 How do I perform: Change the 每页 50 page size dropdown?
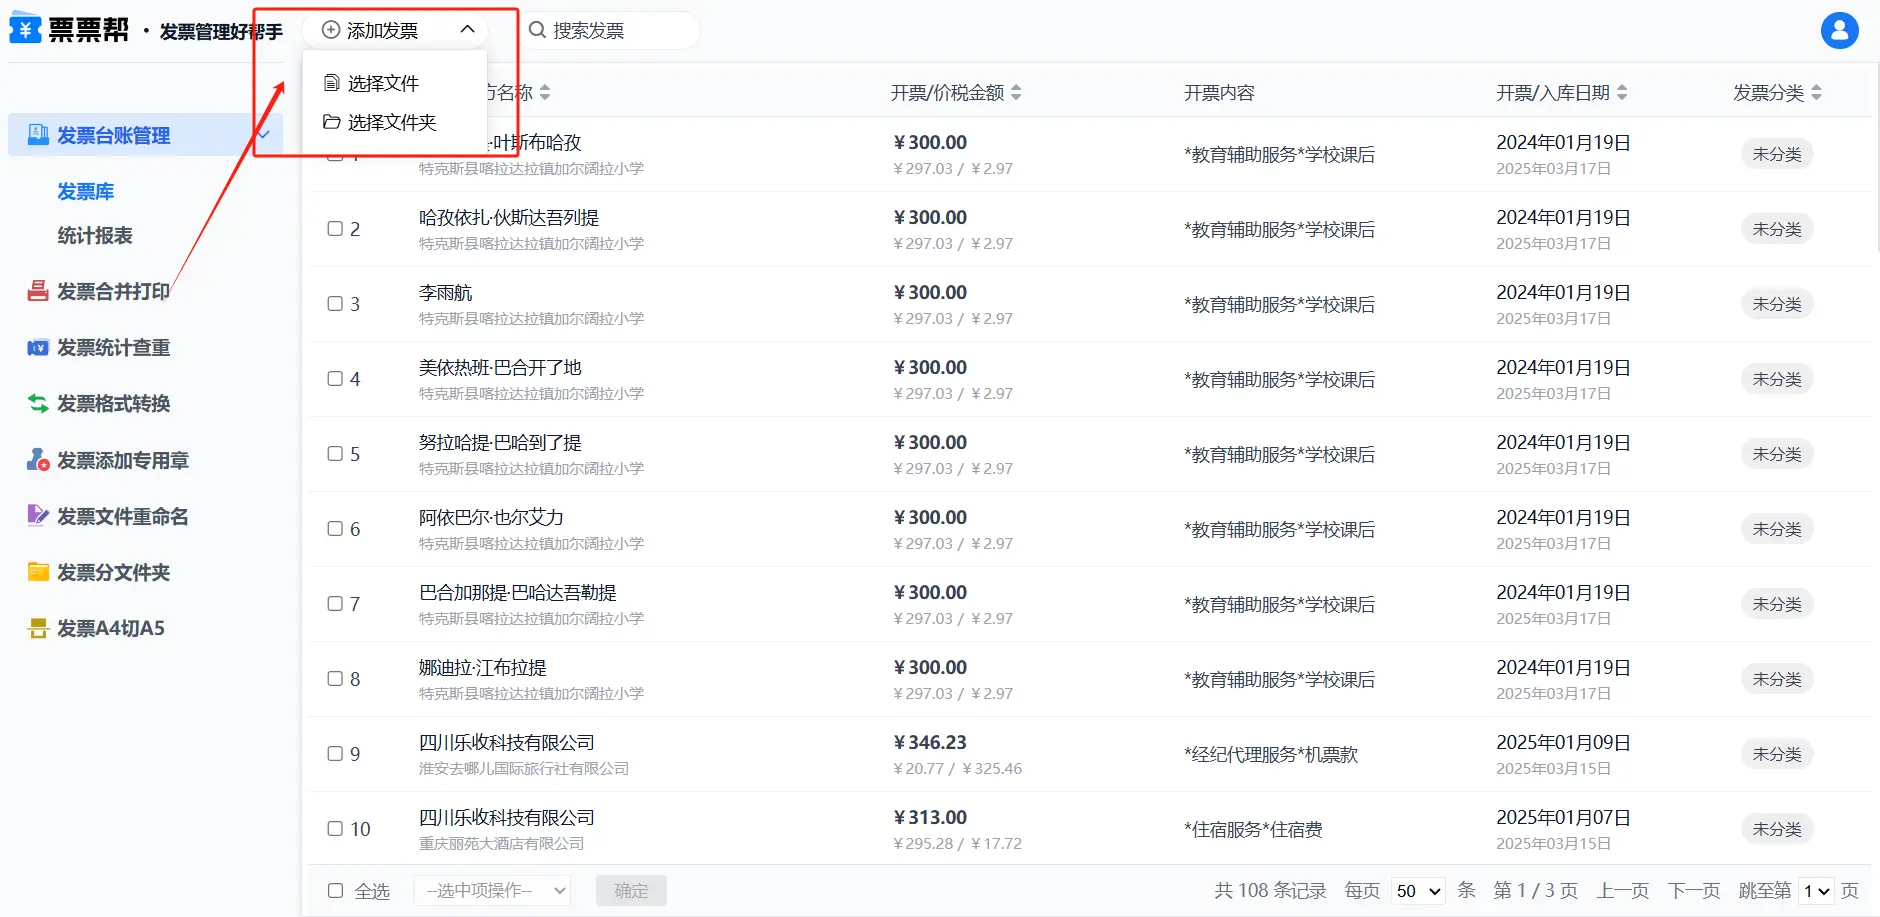[1418, 891]
